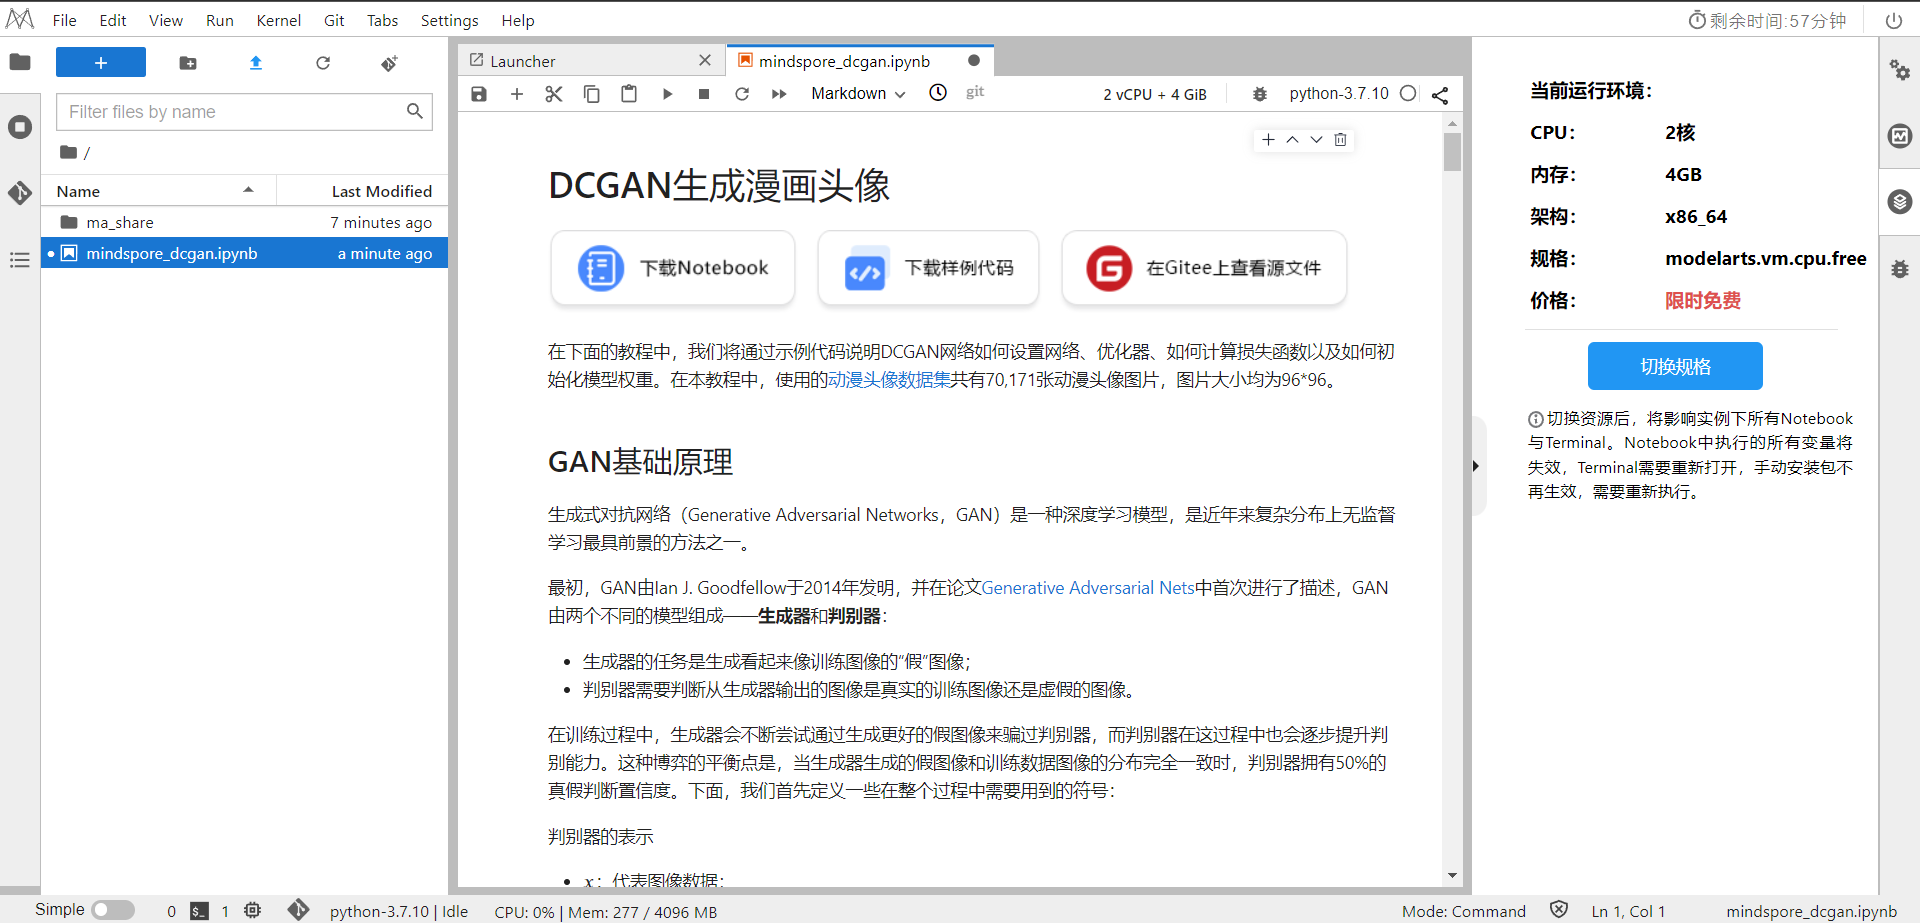Upload files using the upload icon
This screenshot has height=923, width=1920.
(x=256, y=62)
